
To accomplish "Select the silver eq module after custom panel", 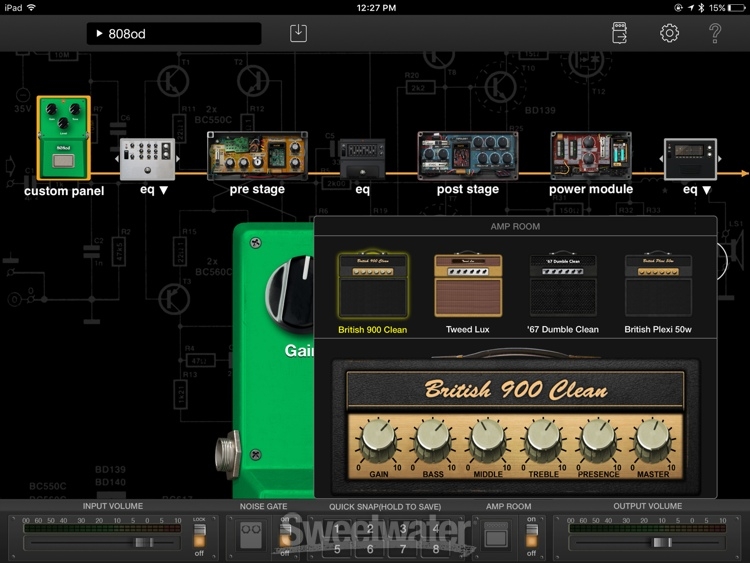I will pos(147,159).
